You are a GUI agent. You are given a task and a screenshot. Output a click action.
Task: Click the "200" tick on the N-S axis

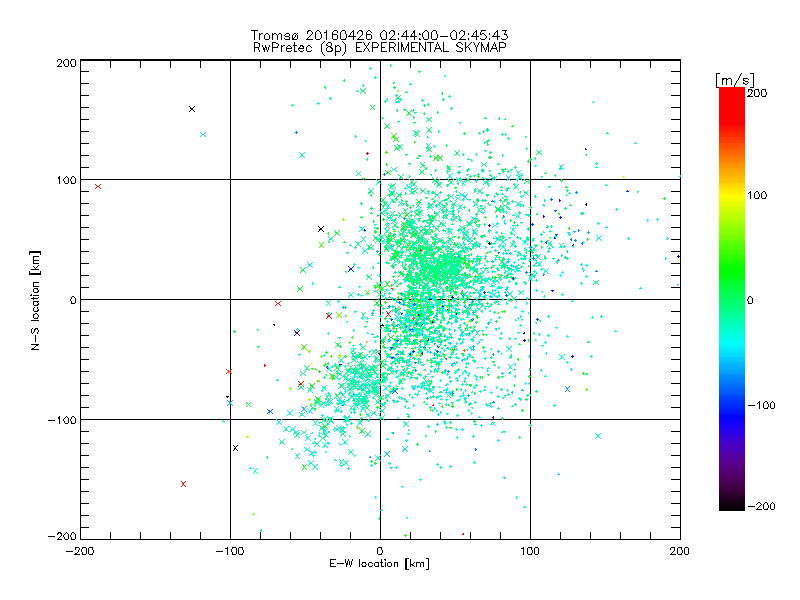coord(66,63)
